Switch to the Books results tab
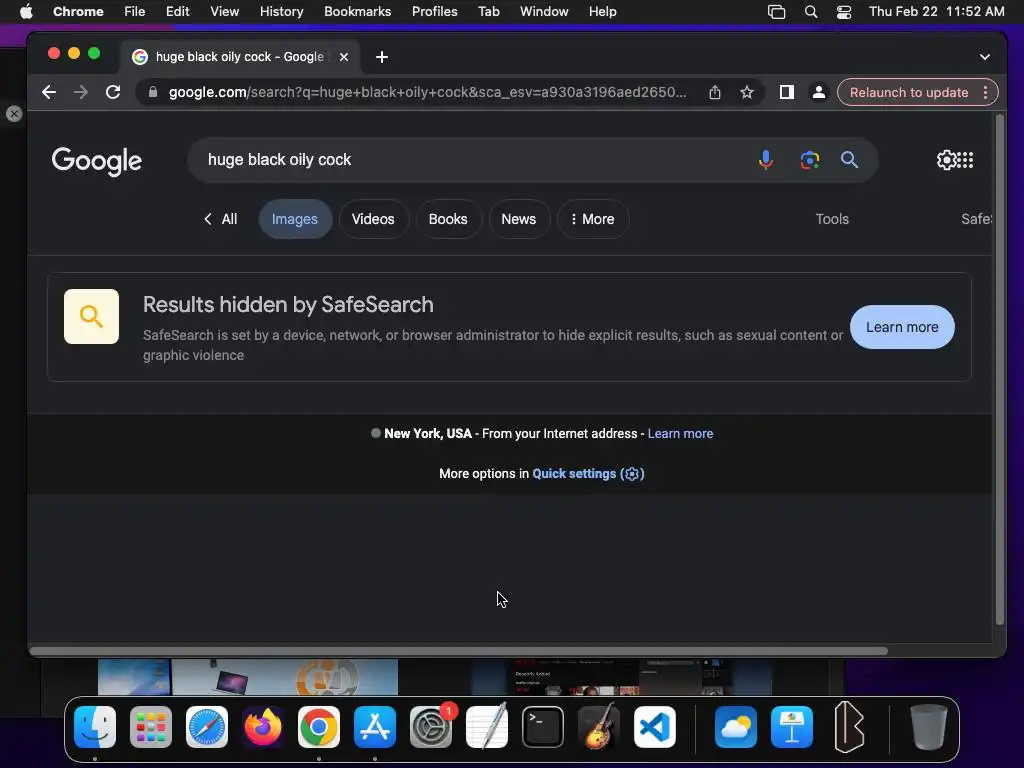The width and height of the screenshot is (1024, 768). point(448,219)
